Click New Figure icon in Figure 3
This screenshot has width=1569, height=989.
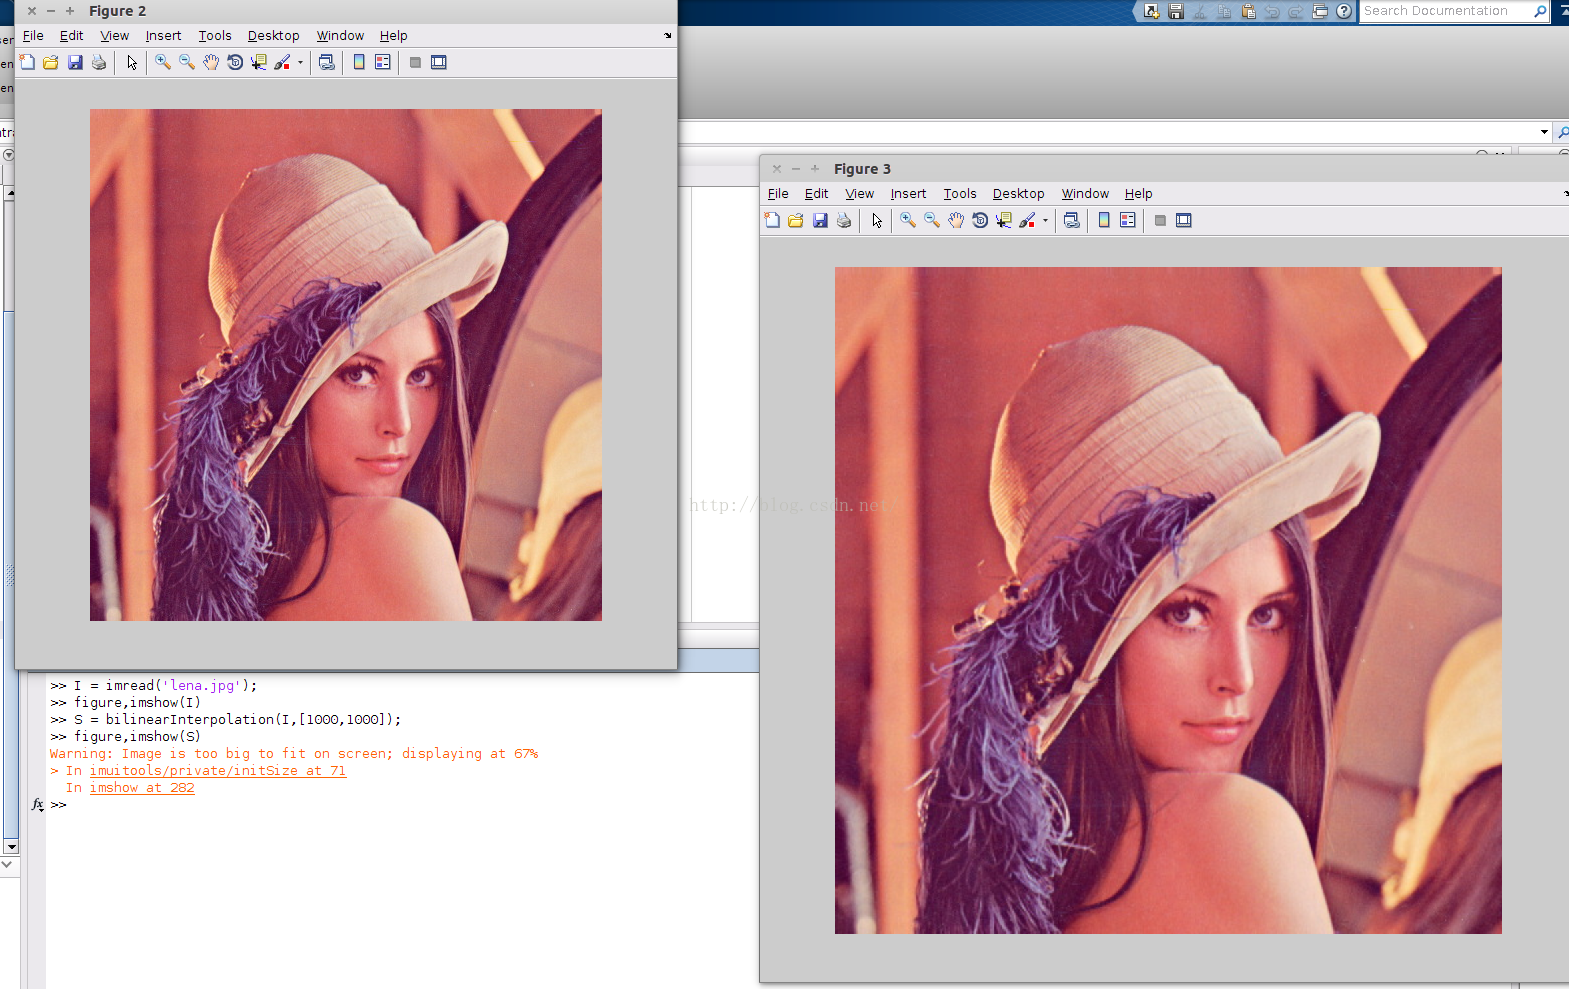point(772,220)
